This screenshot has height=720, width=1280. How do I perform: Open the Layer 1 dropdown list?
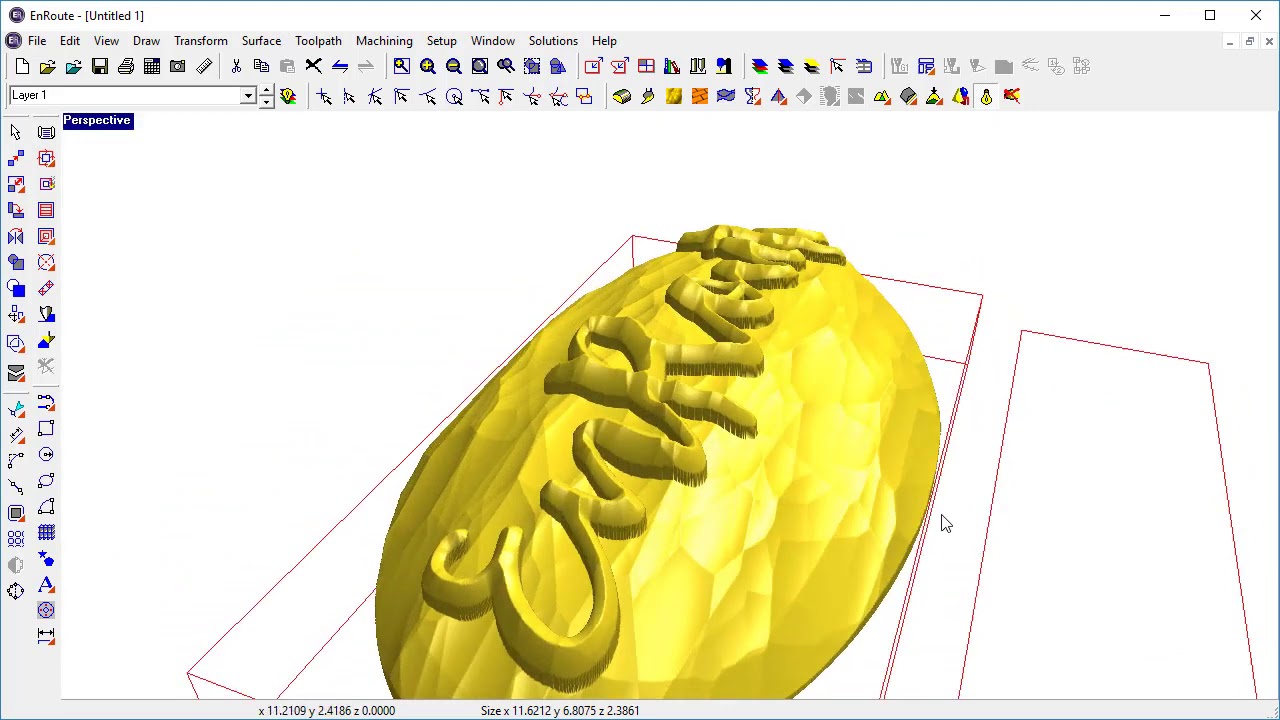pyautogui.click(x=248, y=96)
